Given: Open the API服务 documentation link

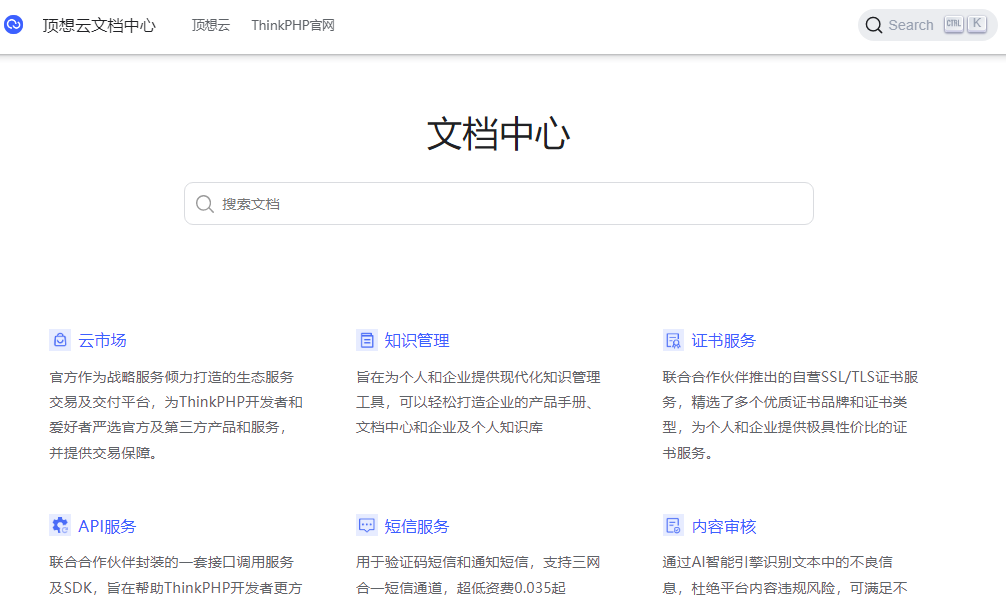Looking at the screenshot, I should pyautogui.click(x=105, y=525).
